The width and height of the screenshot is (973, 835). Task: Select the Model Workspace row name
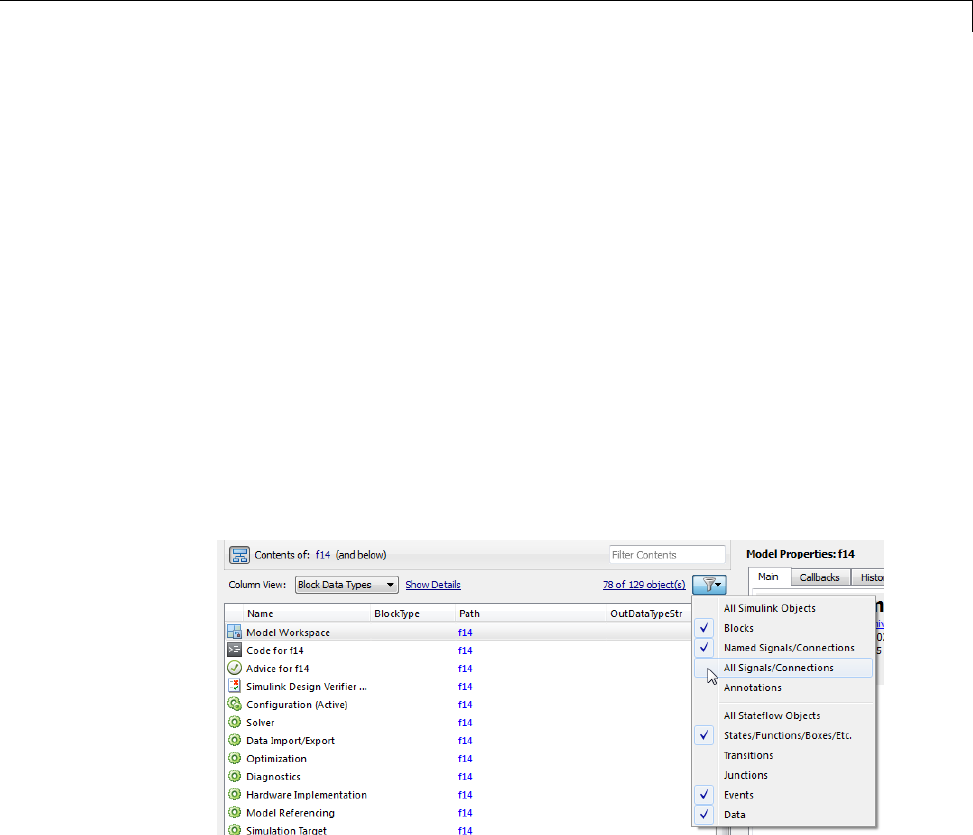288,632
